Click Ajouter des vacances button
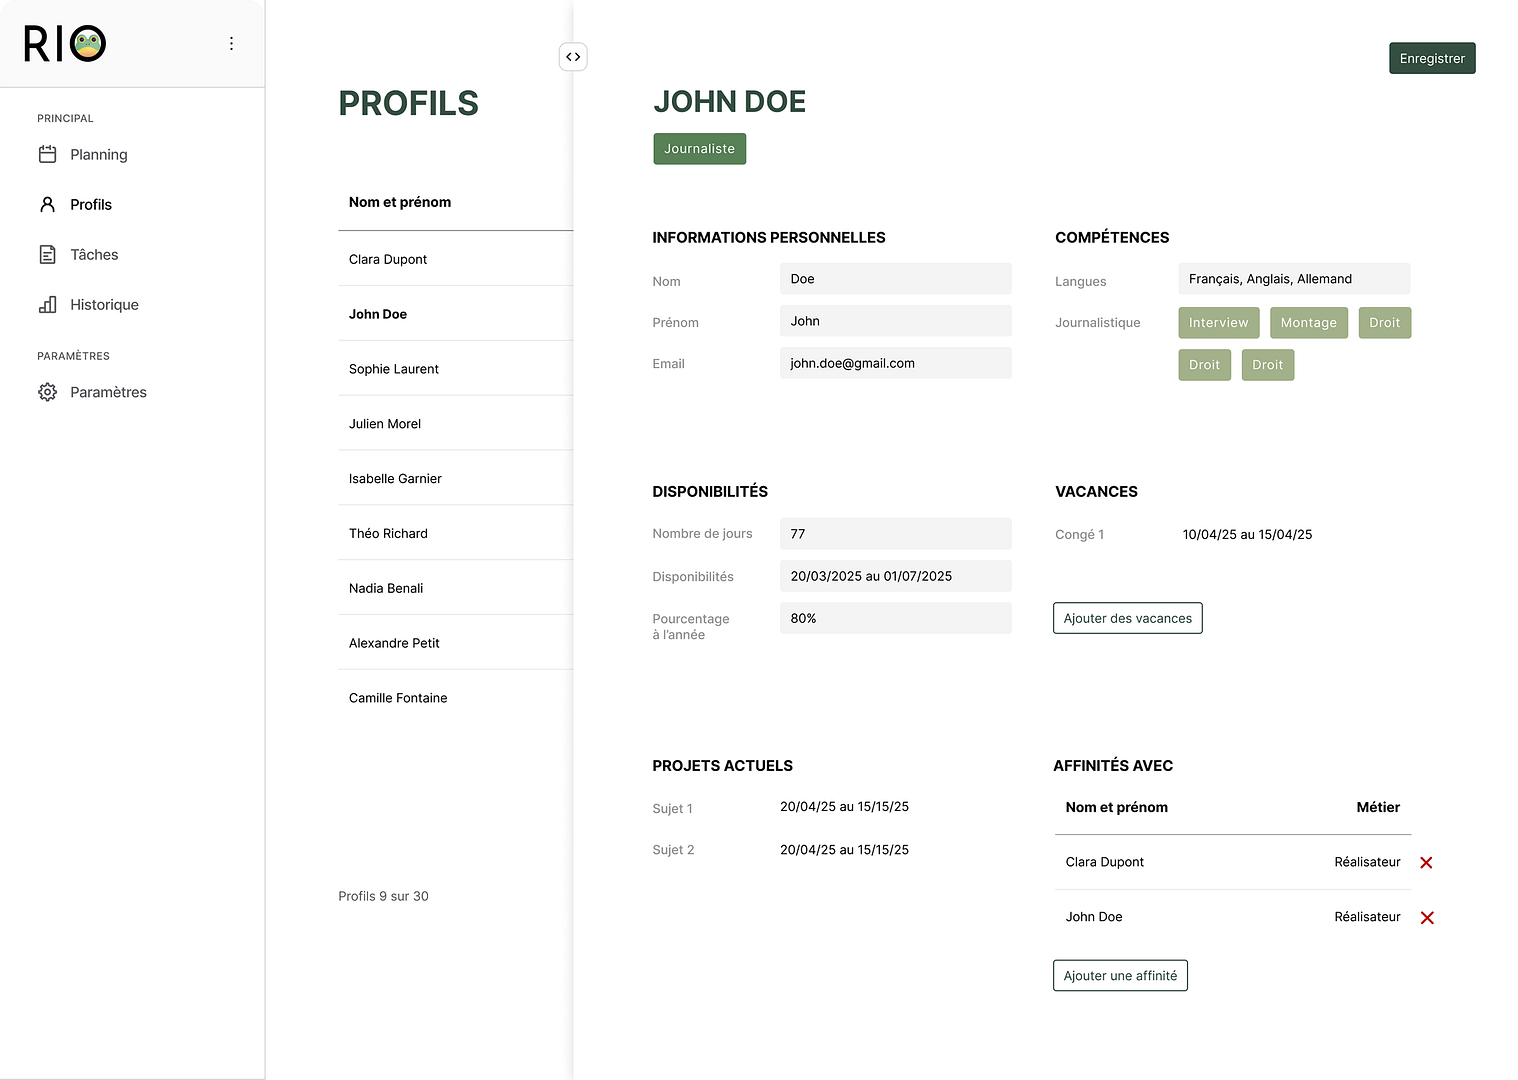The width and height of the screenshot is (1518, 1080). click(1127, 618)
